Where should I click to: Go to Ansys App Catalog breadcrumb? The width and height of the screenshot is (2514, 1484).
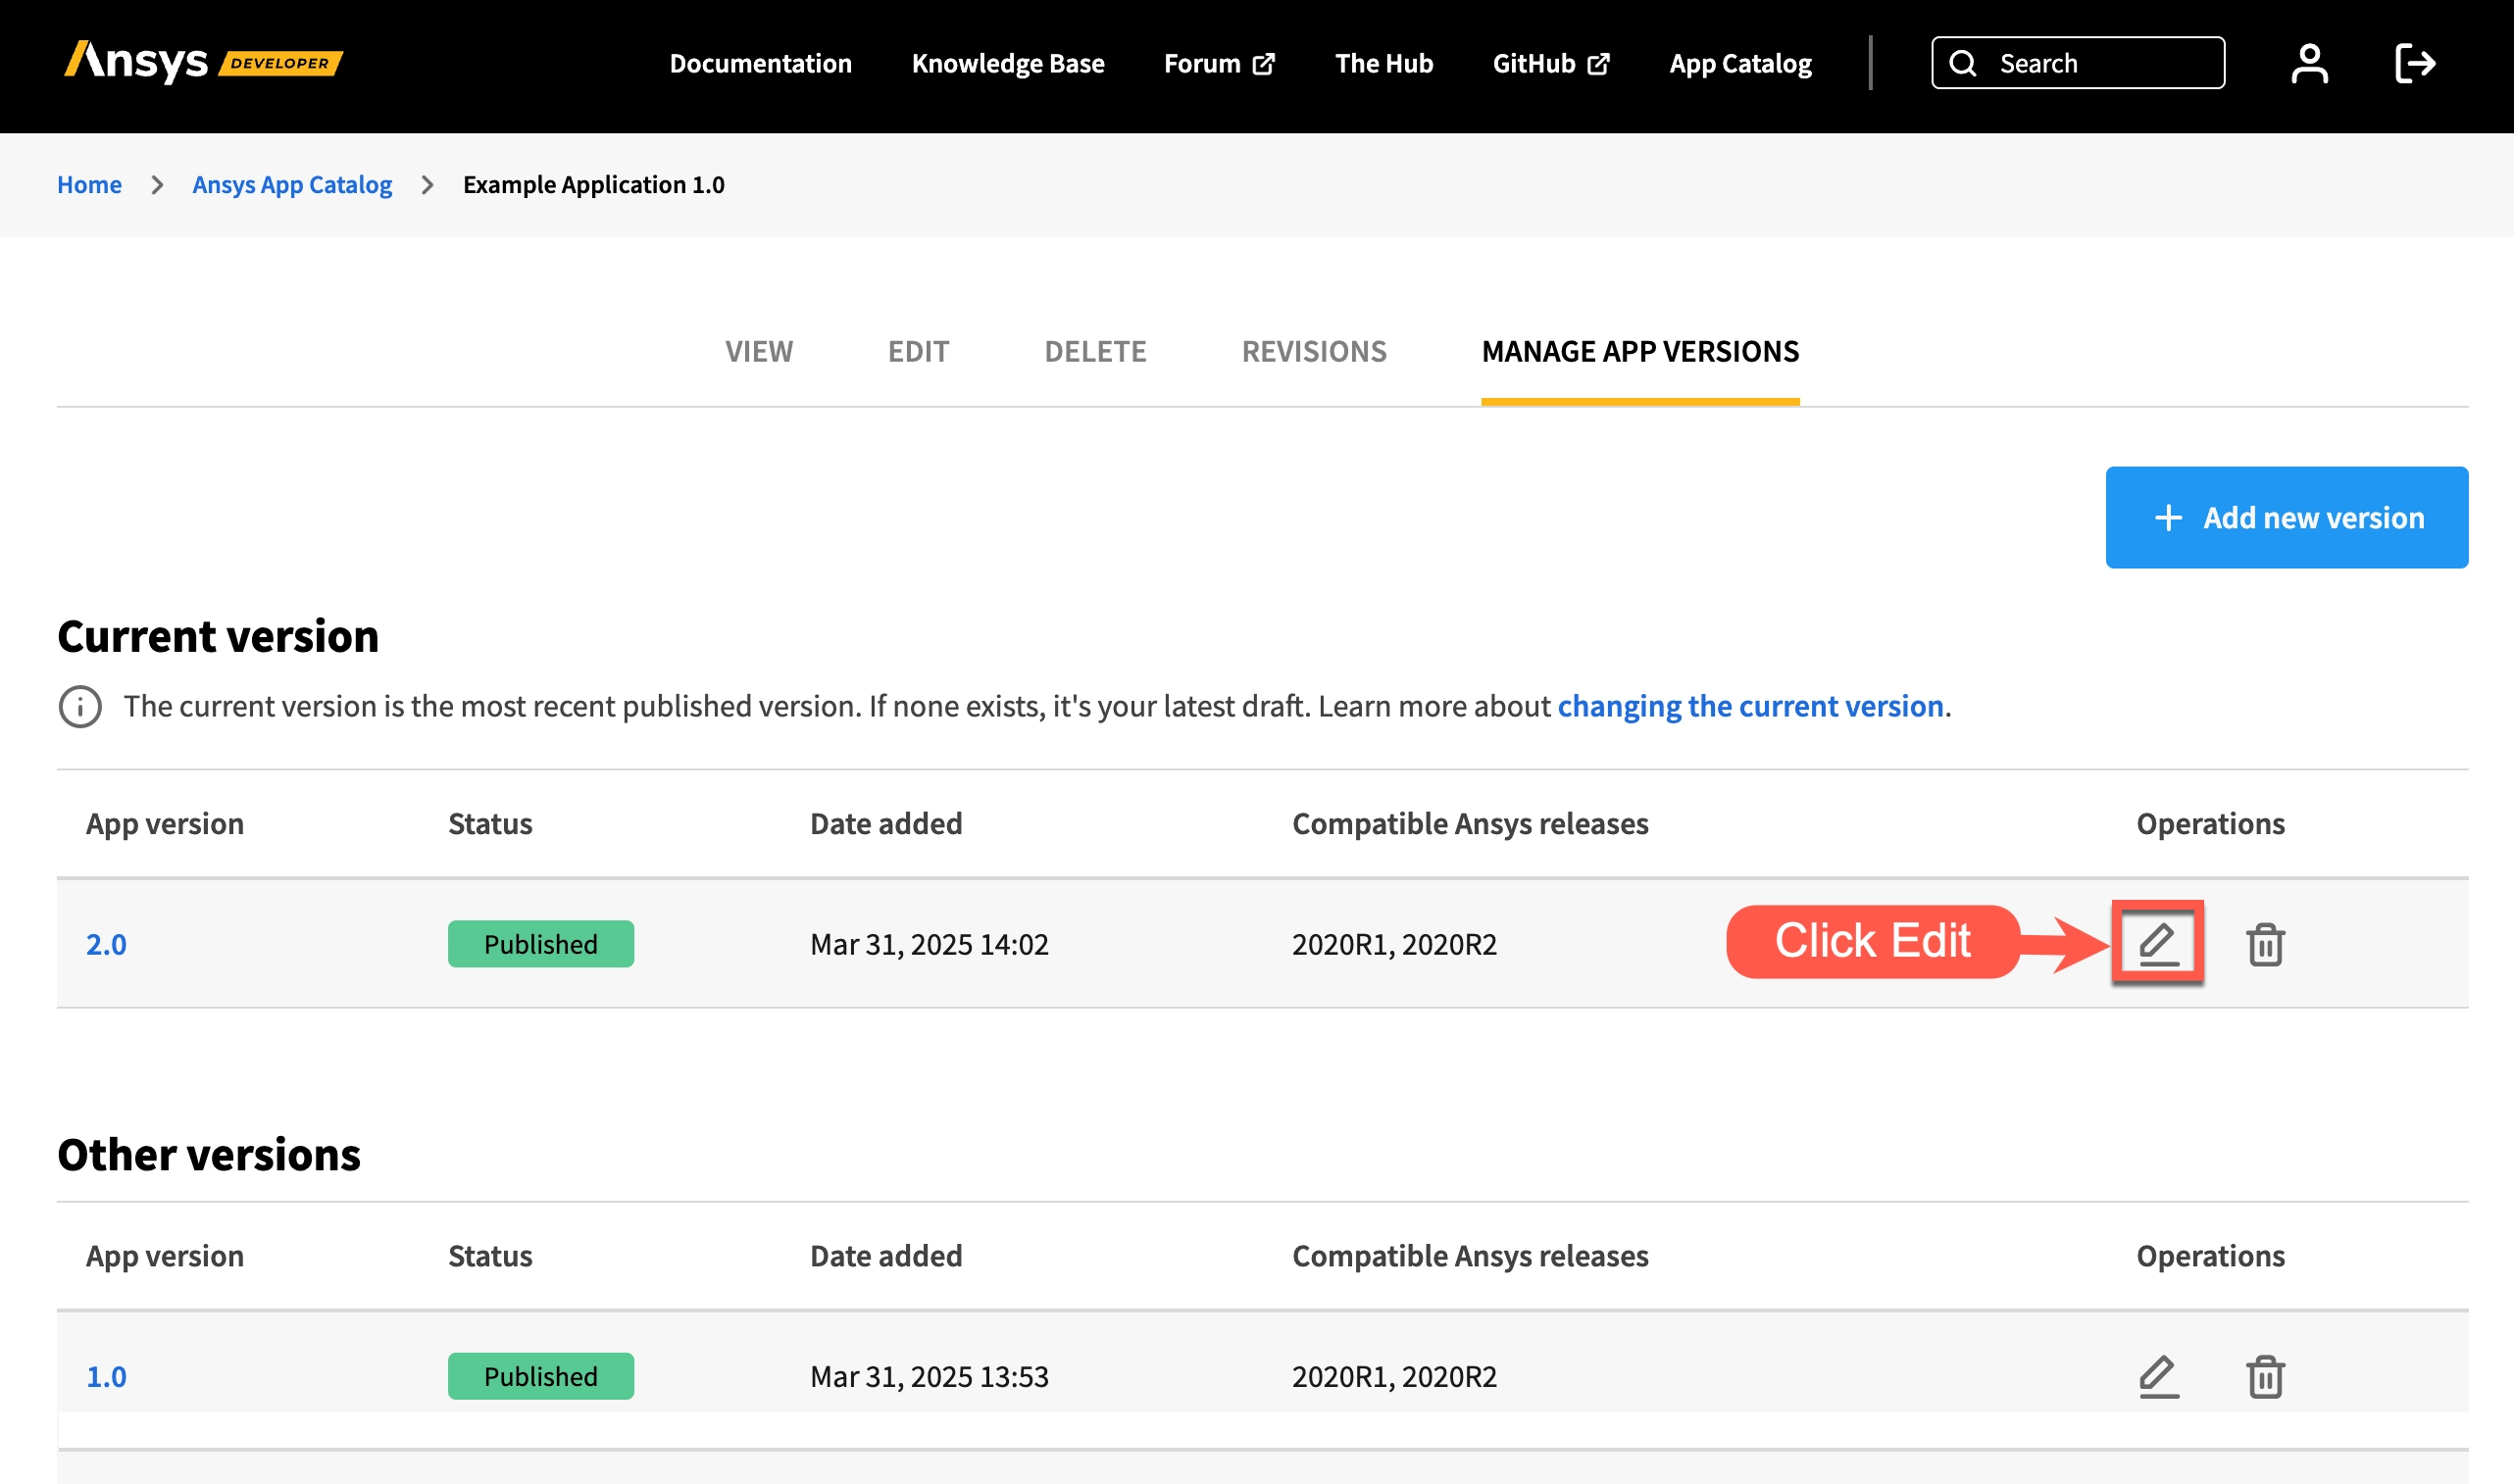(x=292, y=185)
